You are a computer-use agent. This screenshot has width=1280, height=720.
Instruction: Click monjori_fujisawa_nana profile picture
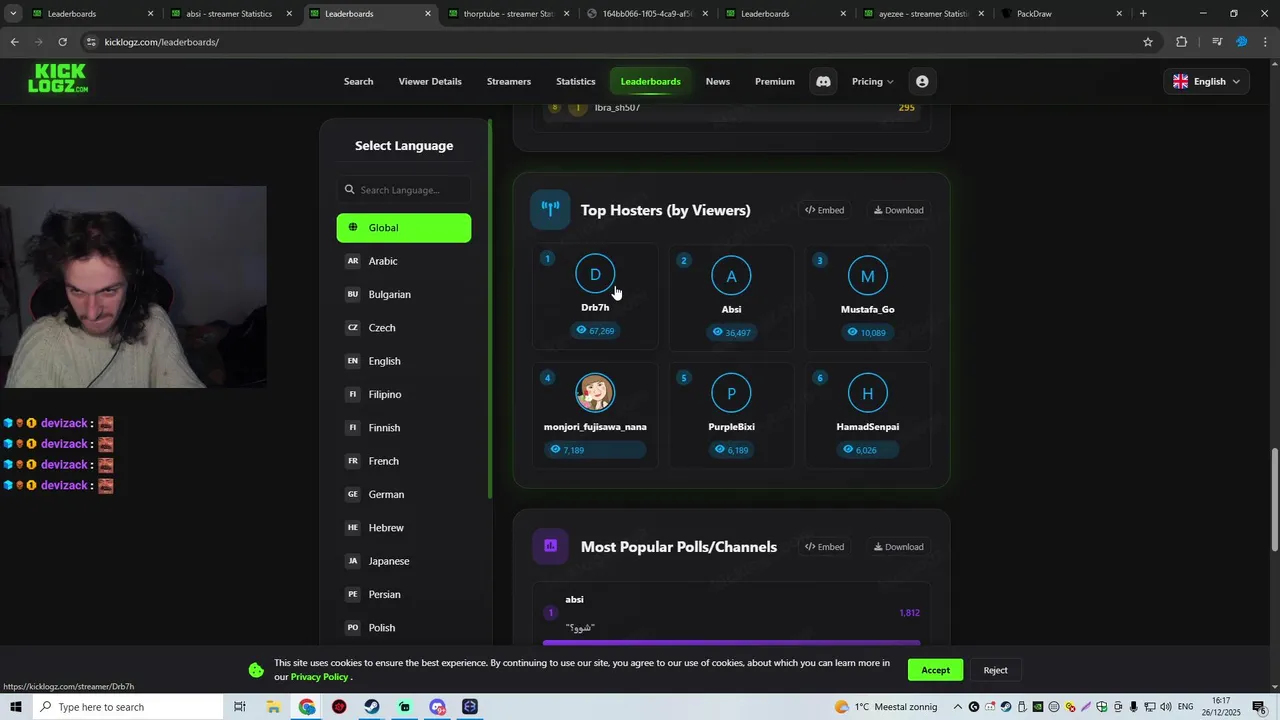(595, 393)
